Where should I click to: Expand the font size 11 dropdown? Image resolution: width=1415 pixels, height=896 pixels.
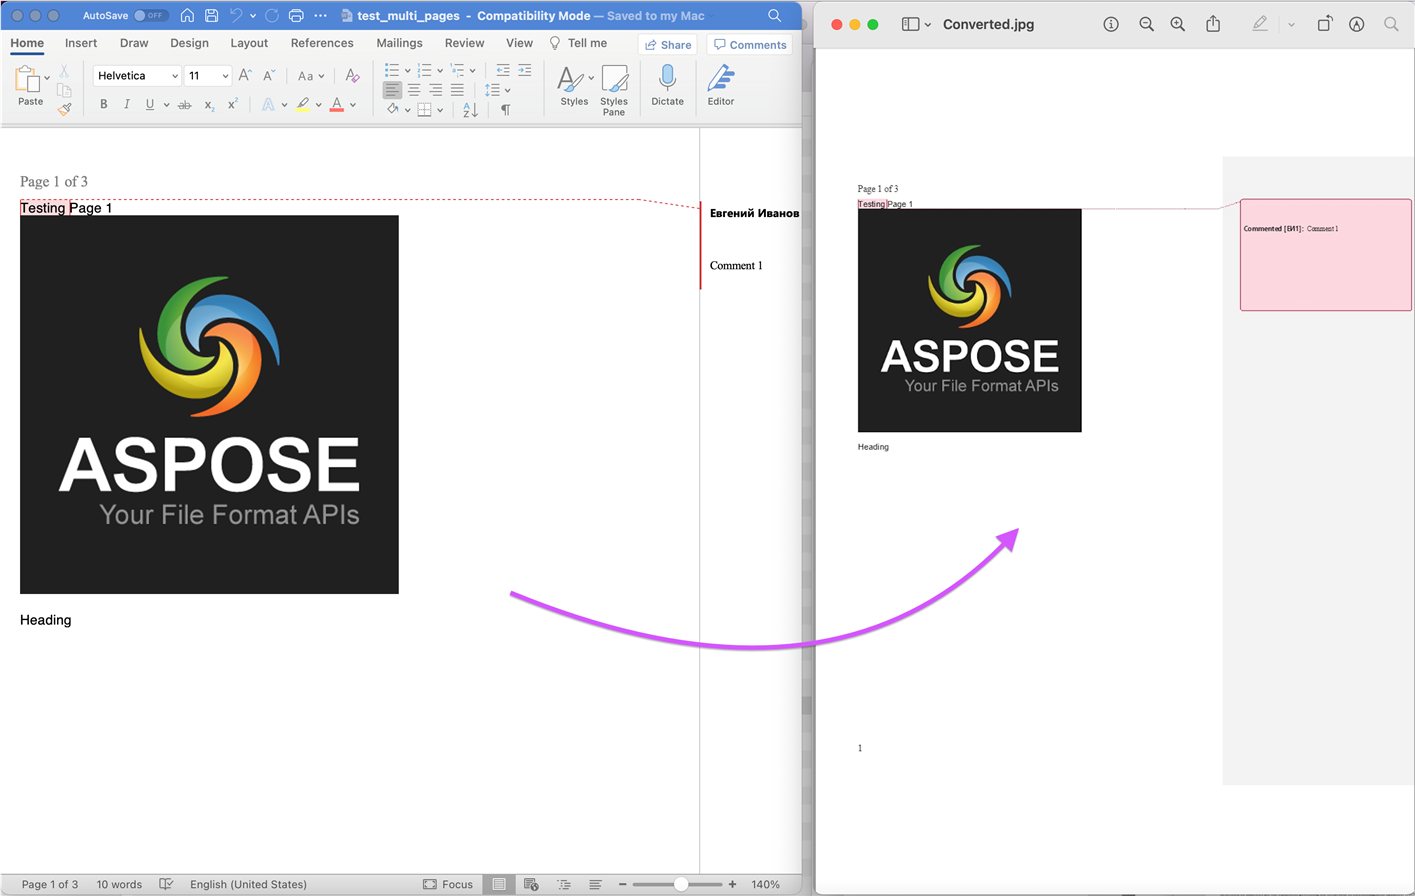[225, 76]
